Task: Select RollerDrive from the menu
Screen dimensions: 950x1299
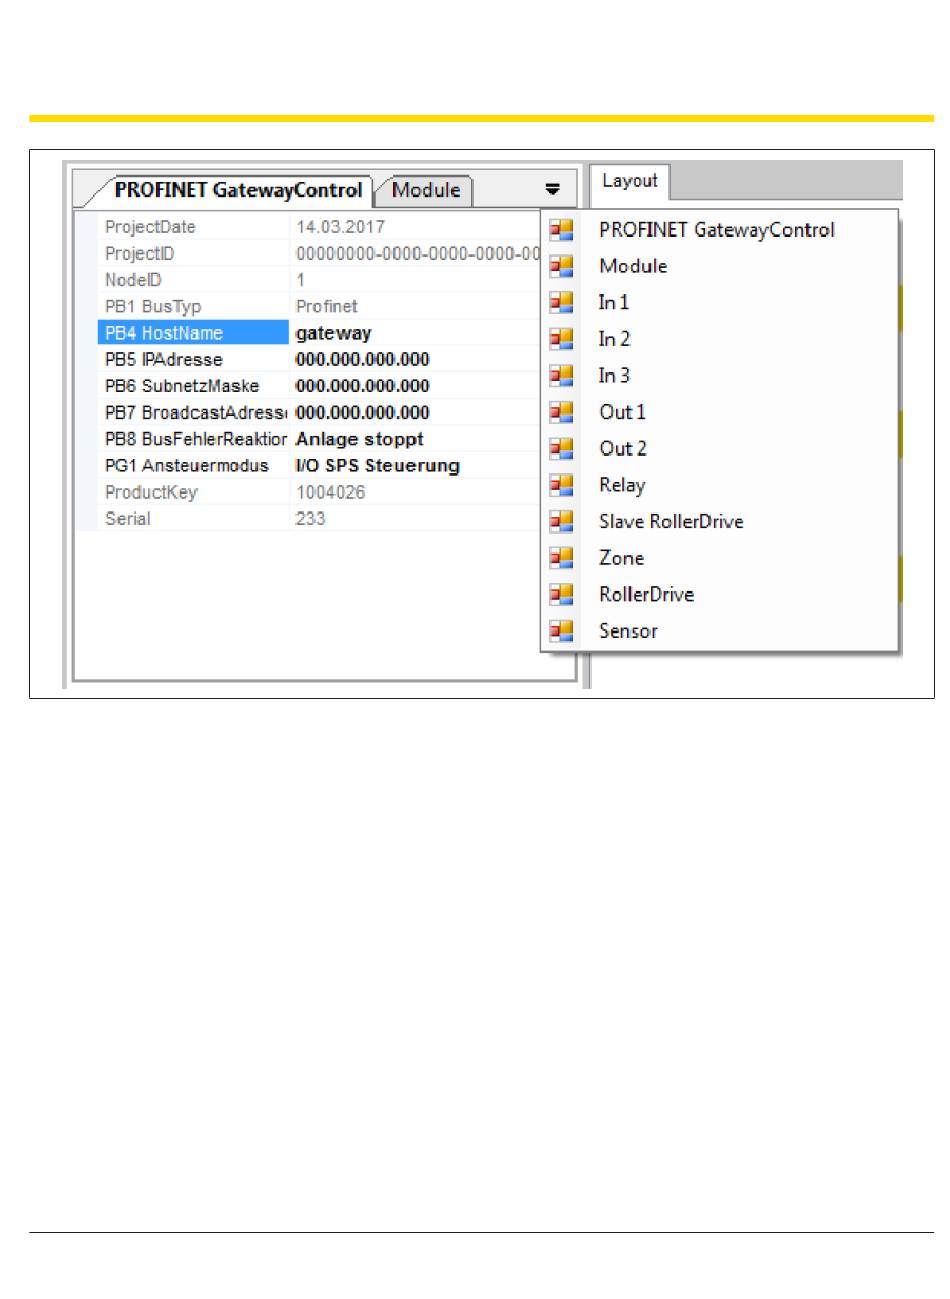Action: 646,594
